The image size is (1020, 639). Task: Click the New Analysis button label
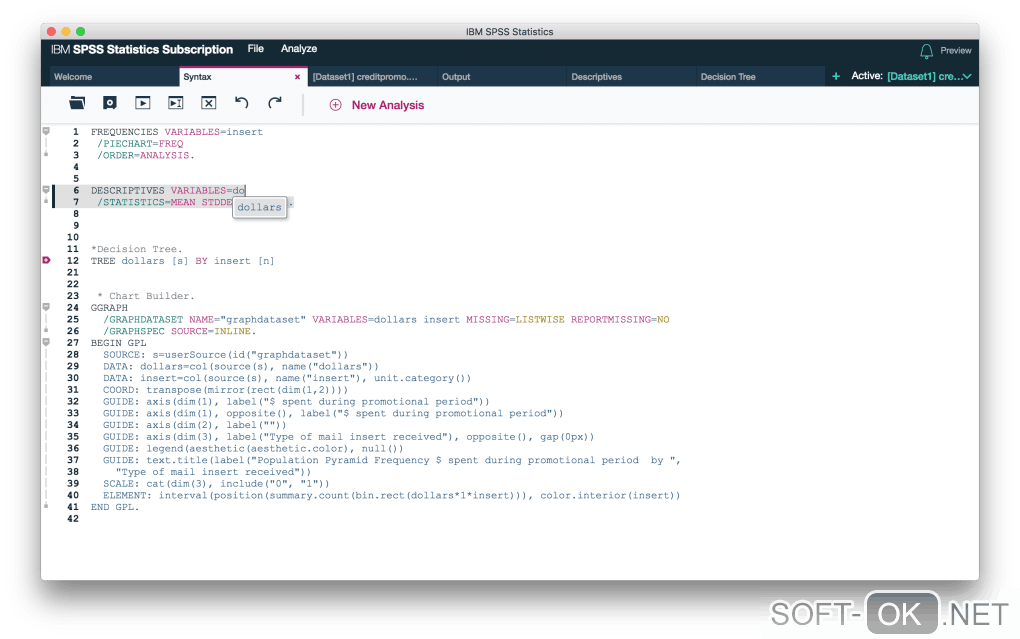(x=388, y=105)
